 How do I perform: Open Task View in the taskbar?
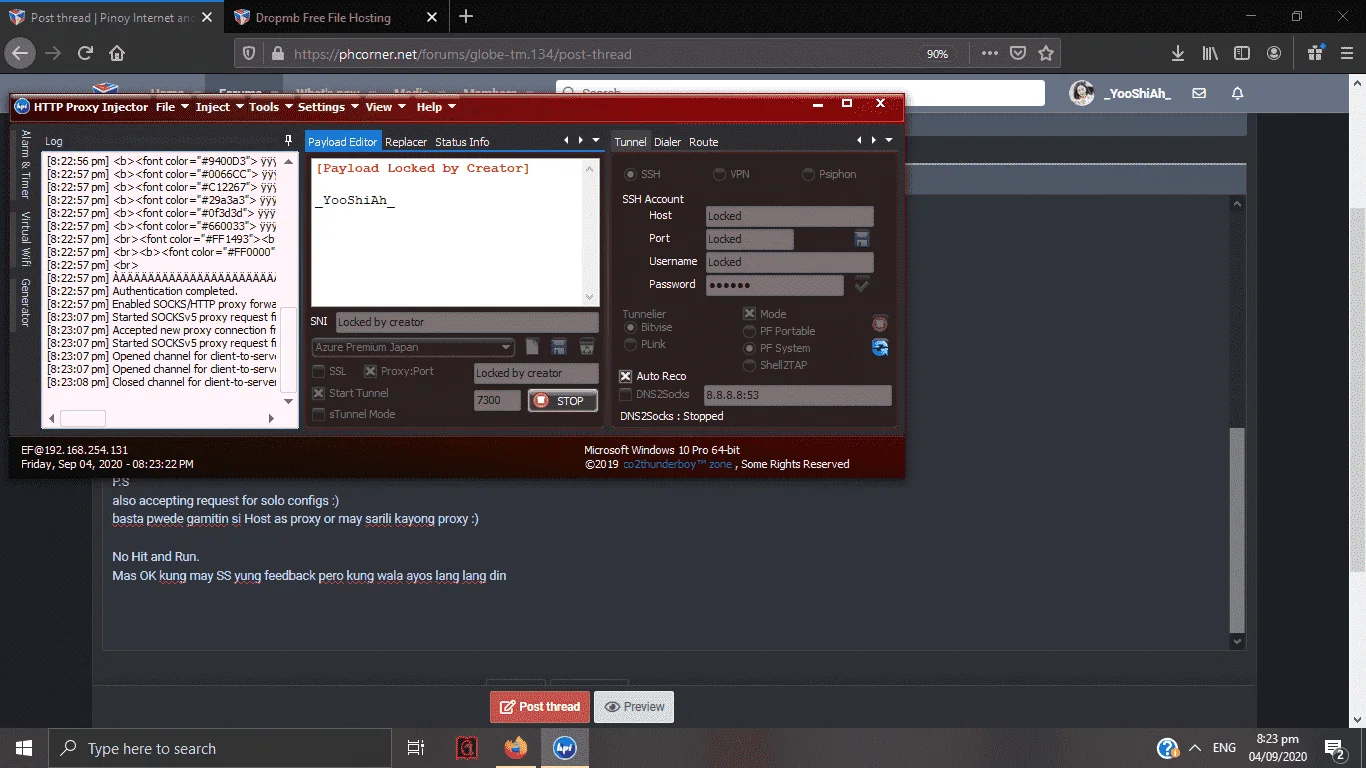416,748
